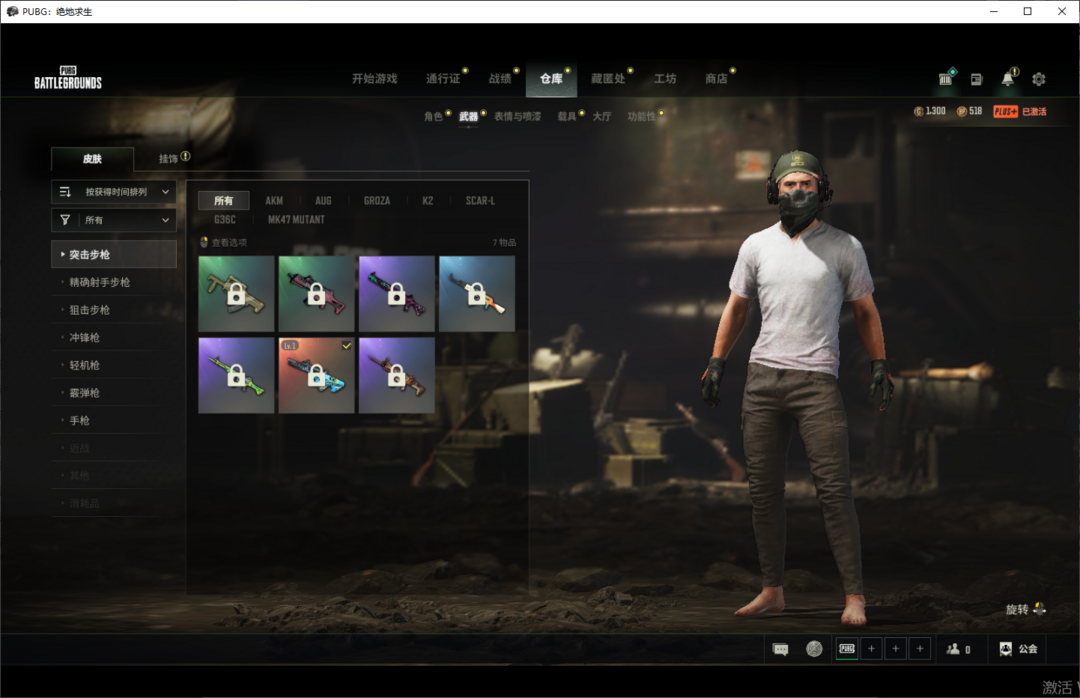Screen dimensions: 1080x698
Task: Select the locked tan rifle skin thumbnail
Action: coord(236,294)
